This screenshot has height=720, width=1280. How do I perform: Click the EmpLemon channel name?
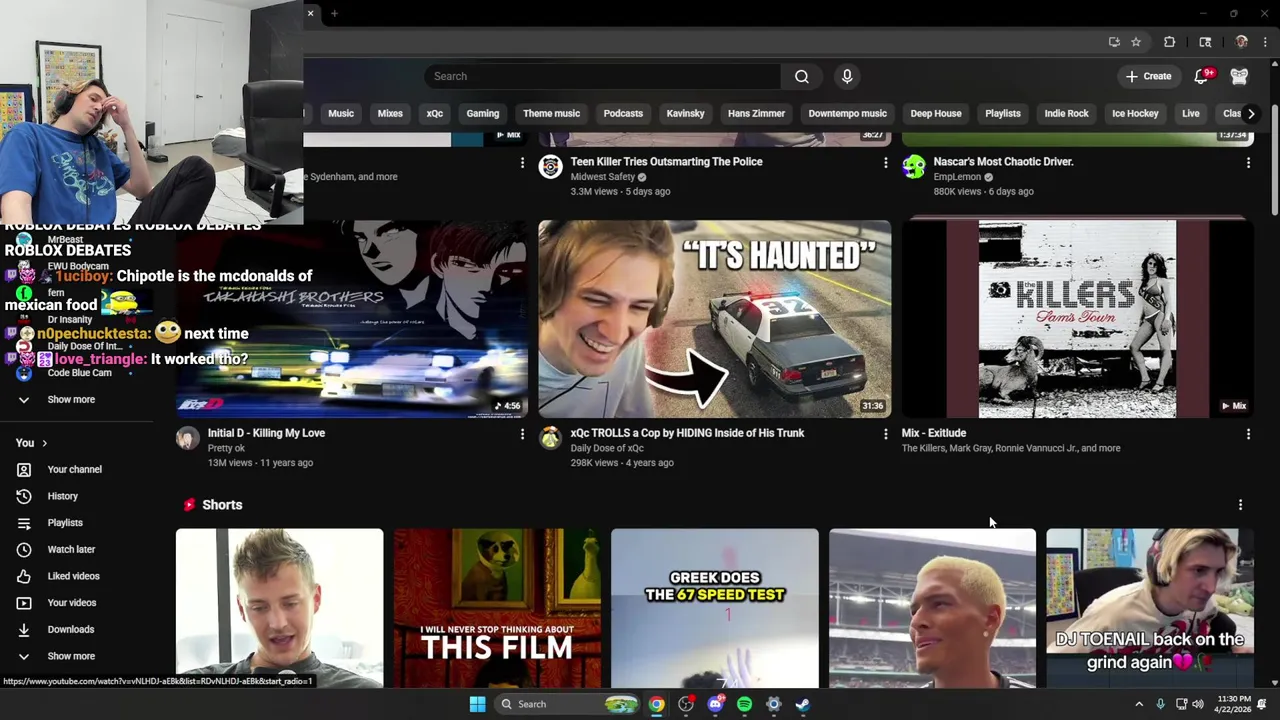click(956, 177)
